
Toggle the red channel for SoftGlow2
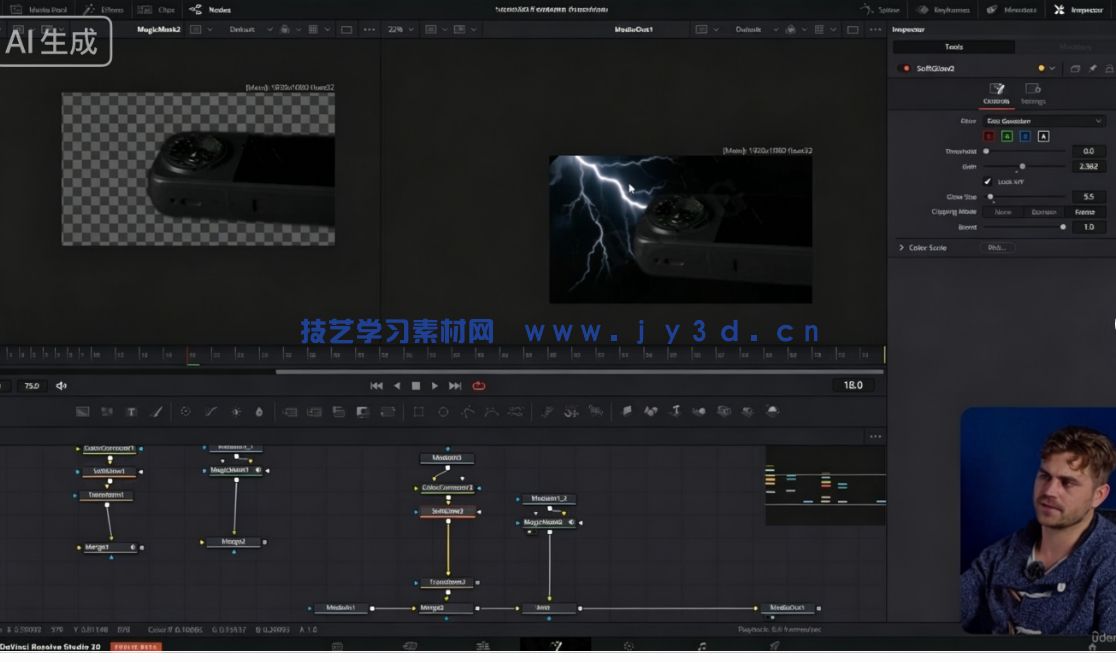click(x=988, y=136)
